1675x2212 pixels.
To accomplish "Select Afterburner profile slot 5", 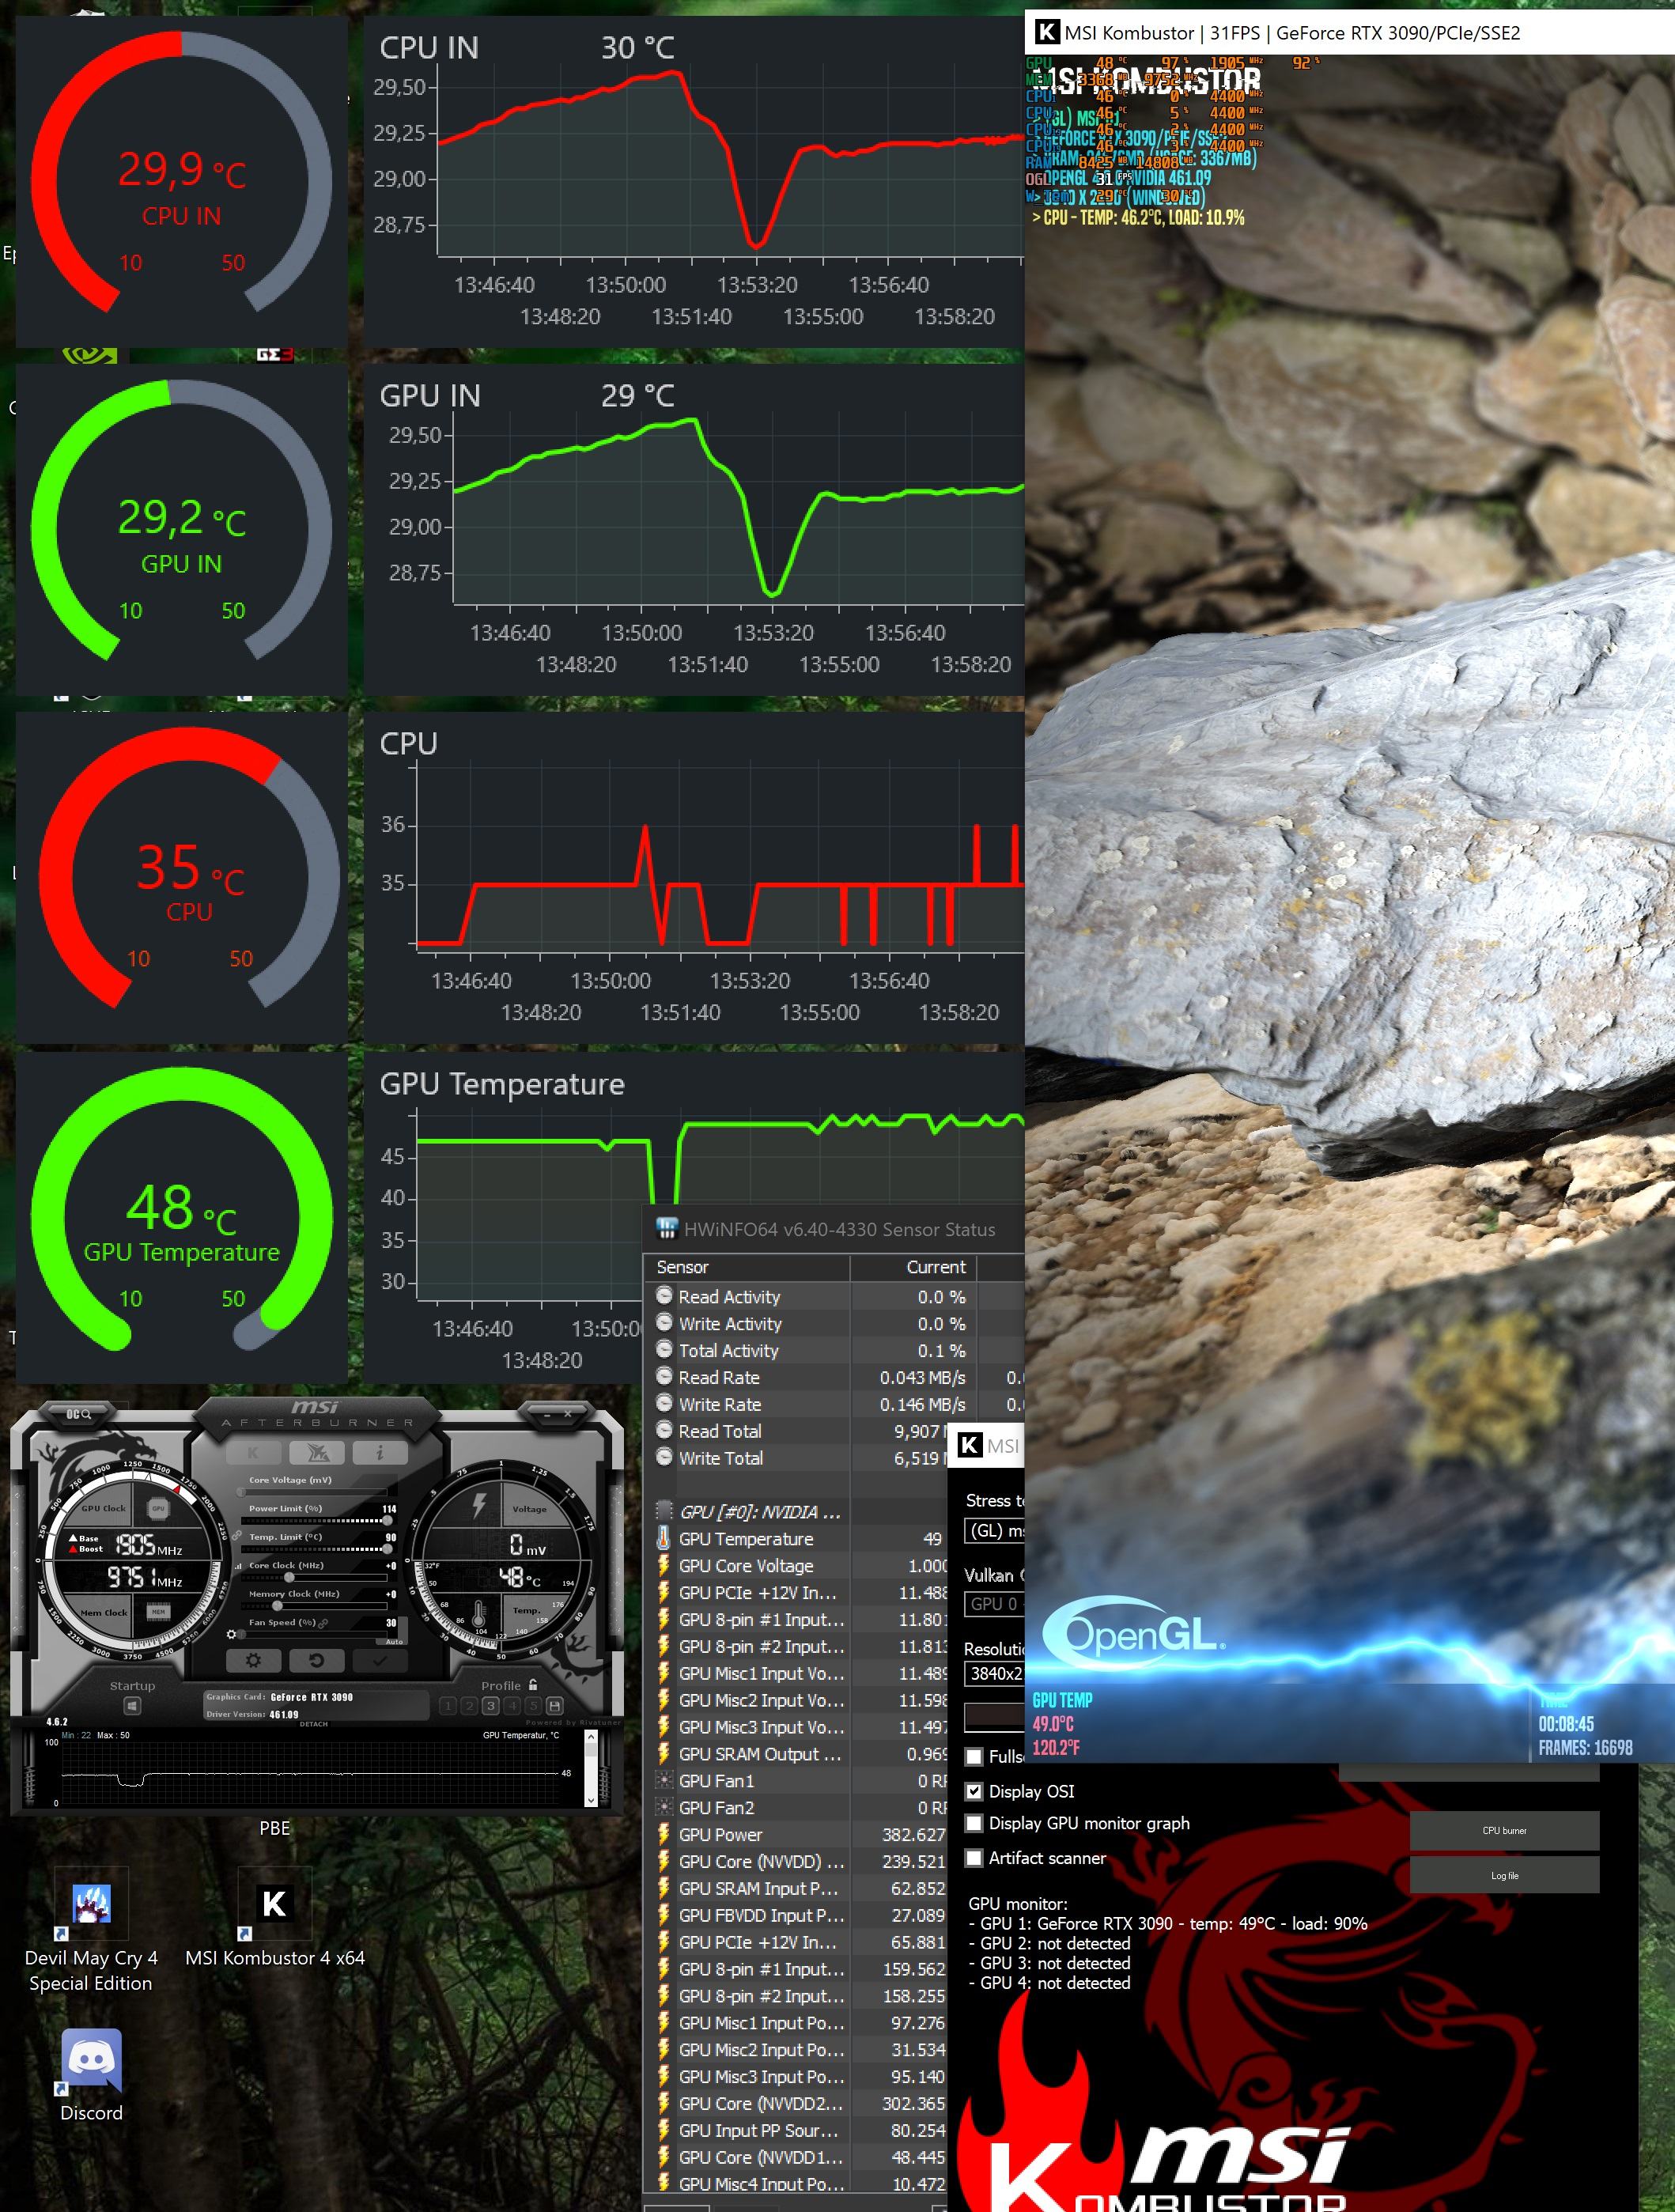I will click(534, 1706).
